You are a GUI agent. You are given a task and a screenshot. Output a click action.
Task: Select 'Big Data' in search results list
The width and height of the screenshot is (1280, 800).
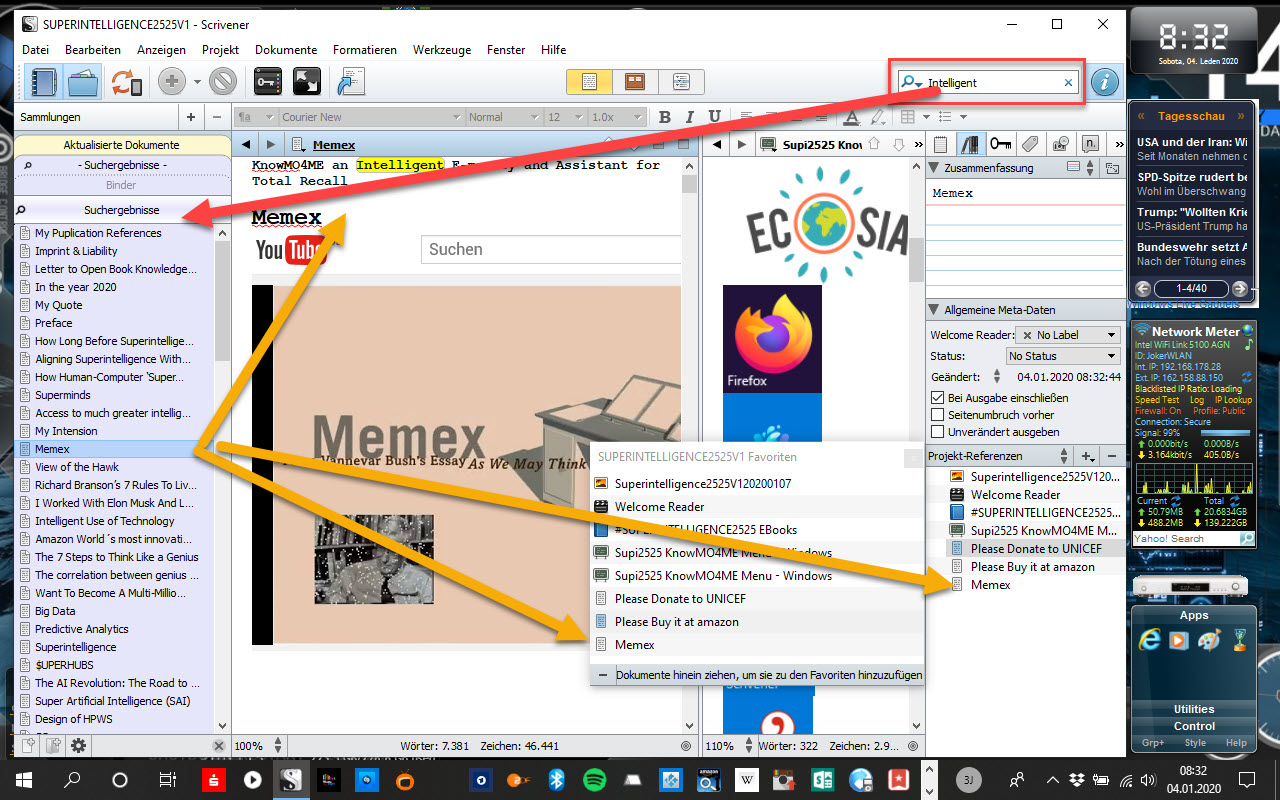point(55,611)
